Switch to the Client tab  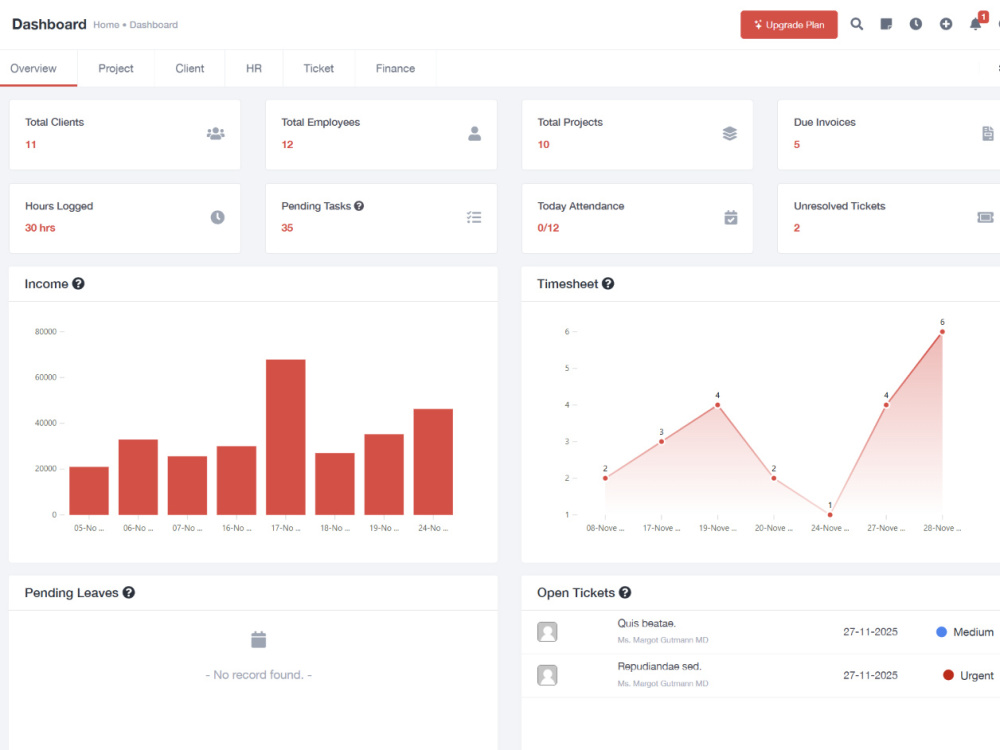click(189, 68)
